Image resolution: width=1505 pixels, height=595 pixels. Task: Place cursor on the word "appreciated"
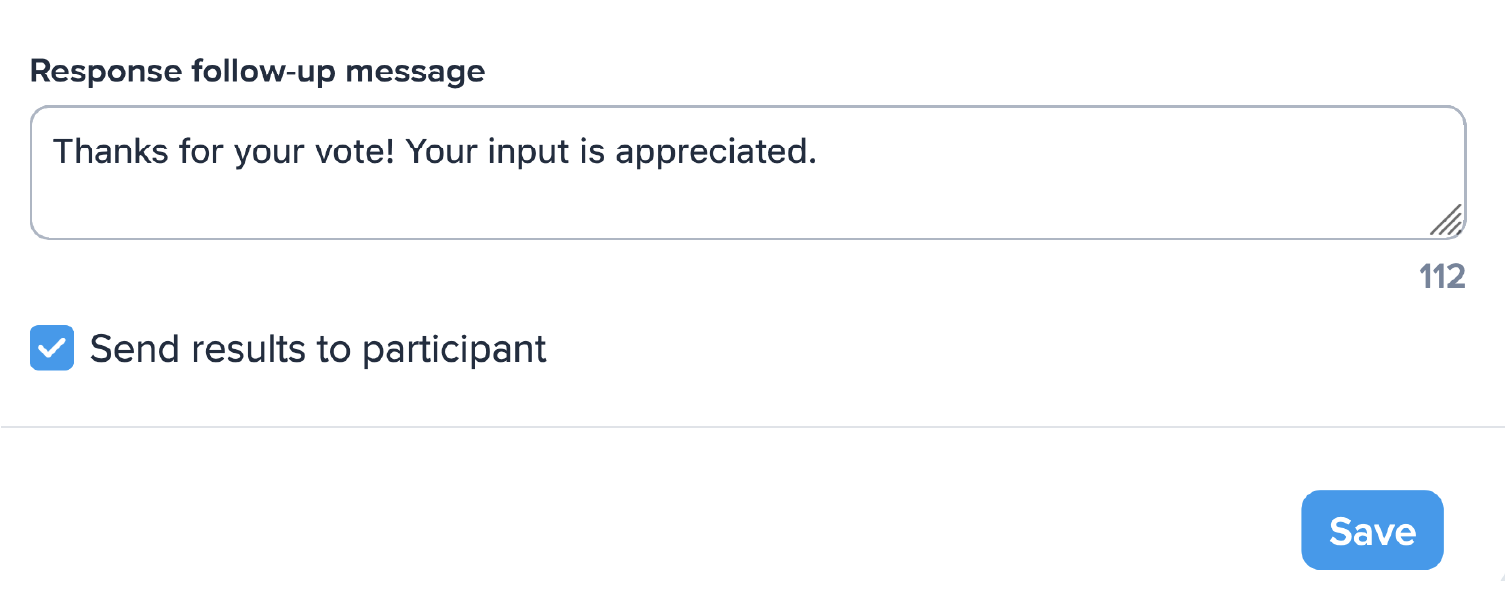click(715, 152)
